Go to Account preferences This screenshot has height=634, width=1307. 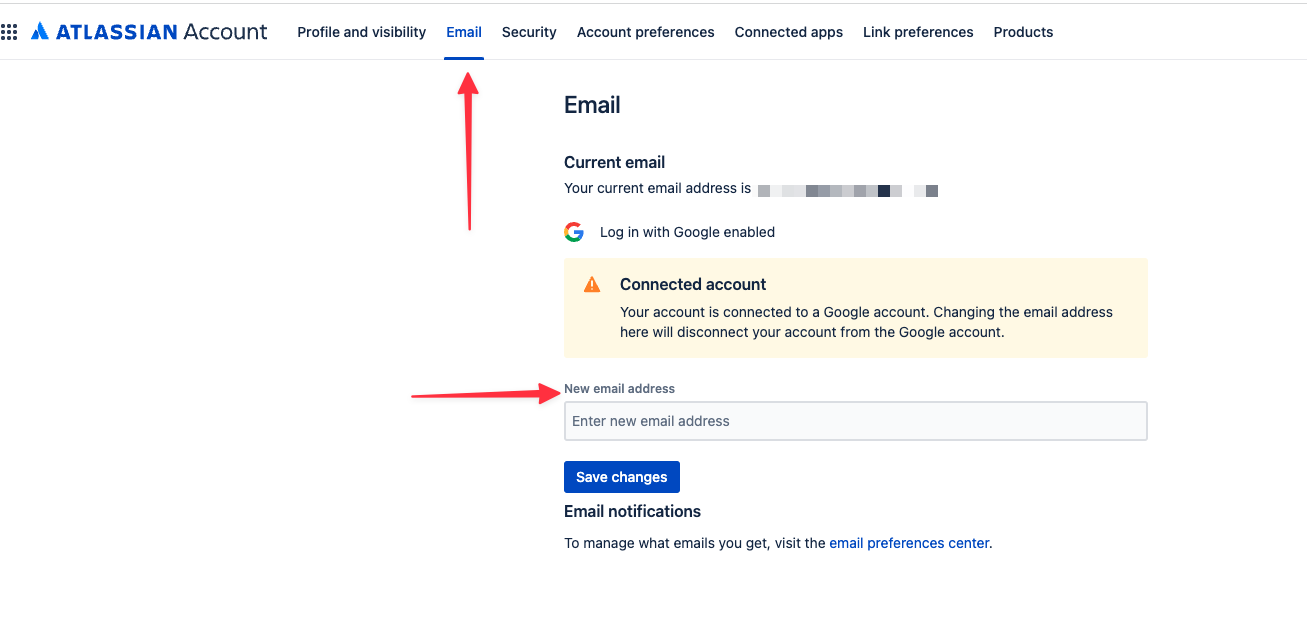tap(645, 31)
